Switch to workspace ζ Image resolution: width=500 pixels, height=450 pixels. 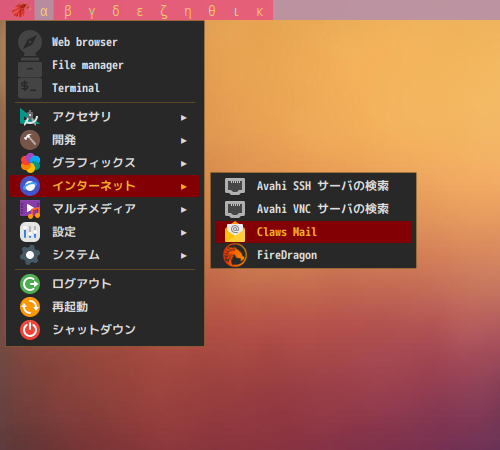(x=164, y=11)
